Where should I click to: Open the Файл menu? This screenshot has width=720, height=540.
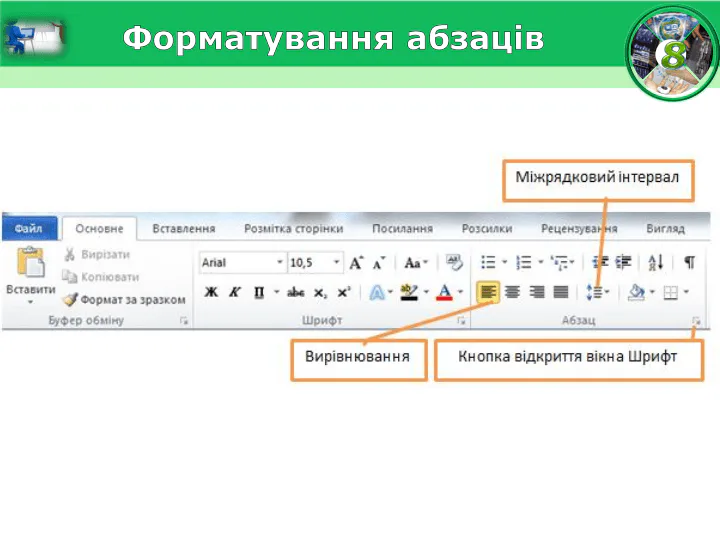28,228
